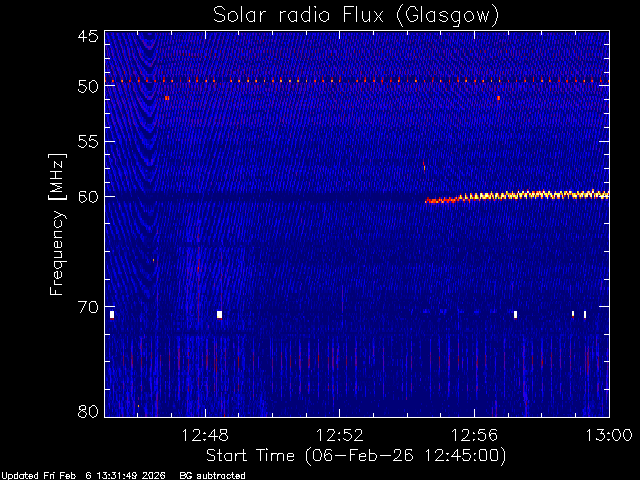Click the '12:52' time axis label

[340, 435]
